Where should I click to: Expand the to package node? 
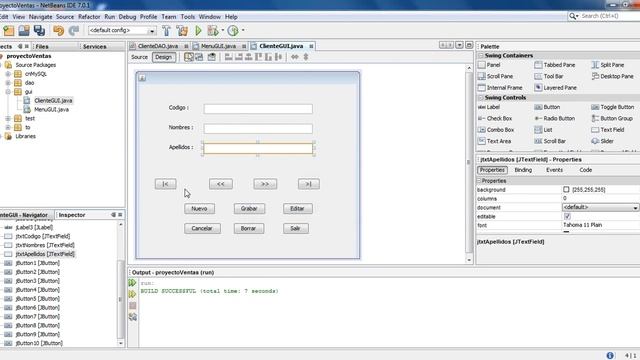click(x=8, y=127)
